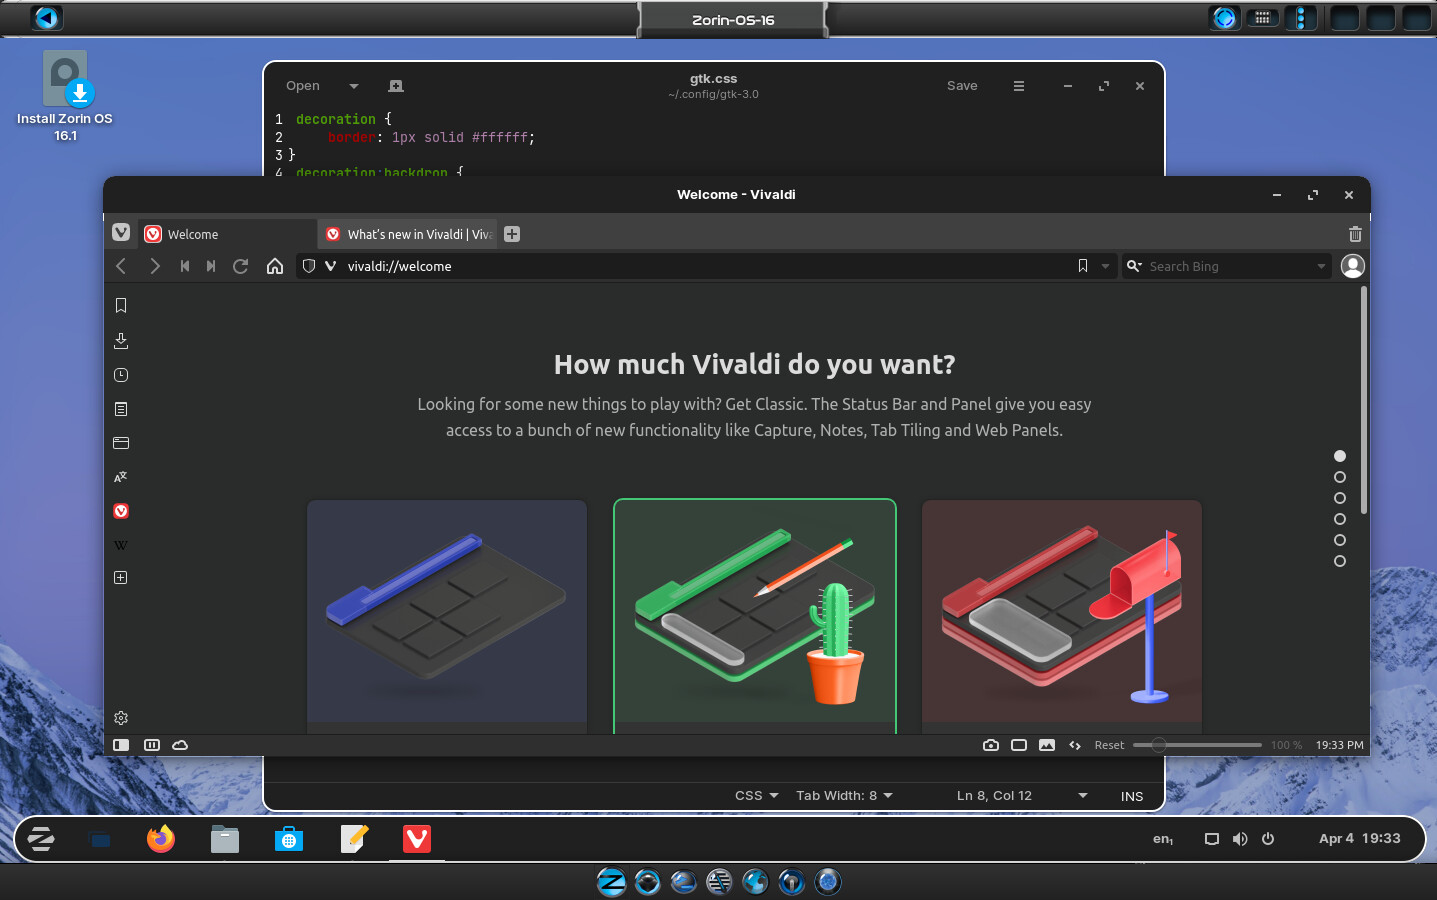Open the Wikipedia web panel in the sidebar
Screen dimensions: 1437x900
121,545
